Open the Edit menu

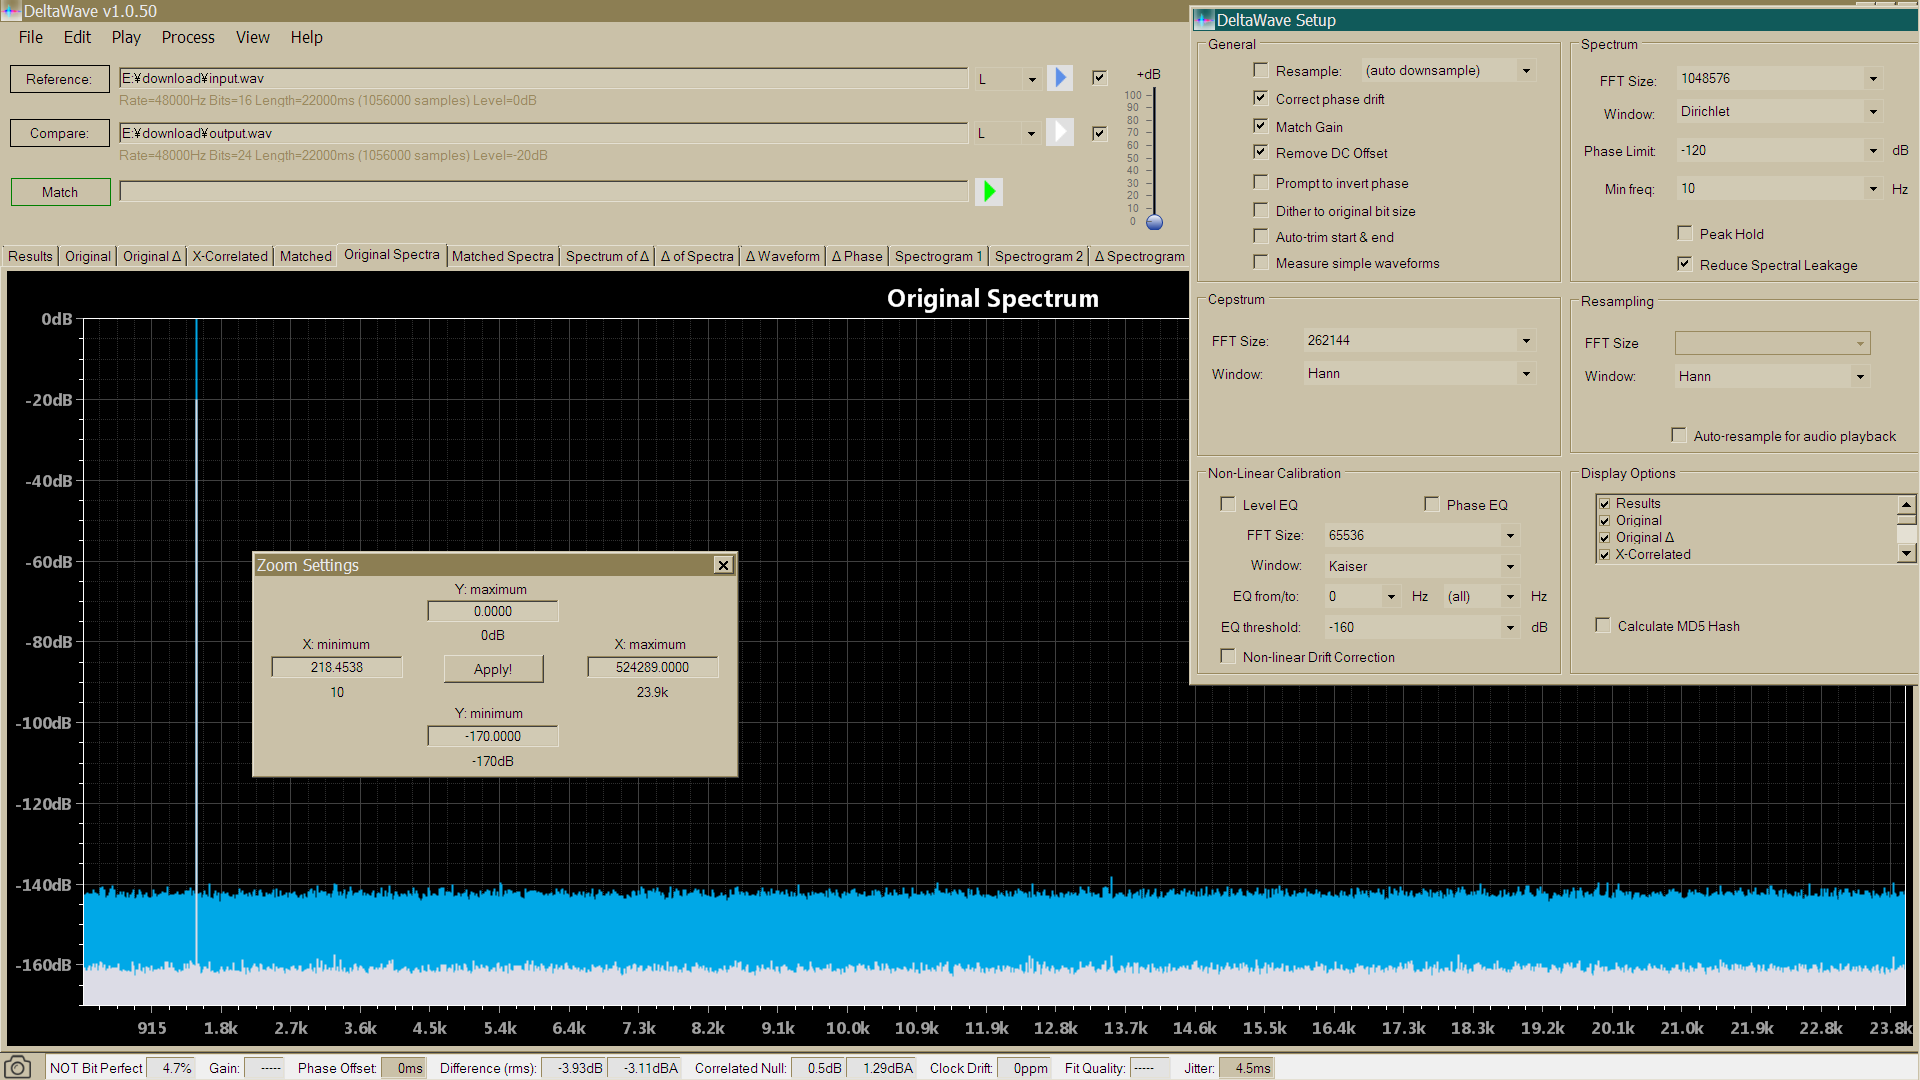pos(77,37)
